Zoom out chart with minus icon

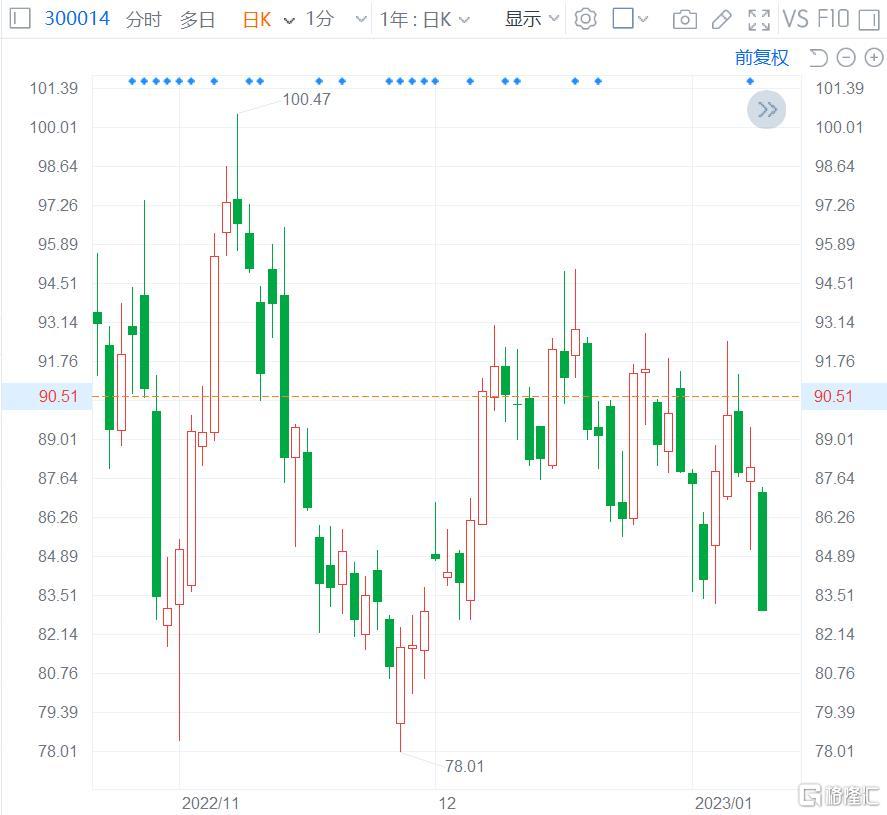click(846, 58)
